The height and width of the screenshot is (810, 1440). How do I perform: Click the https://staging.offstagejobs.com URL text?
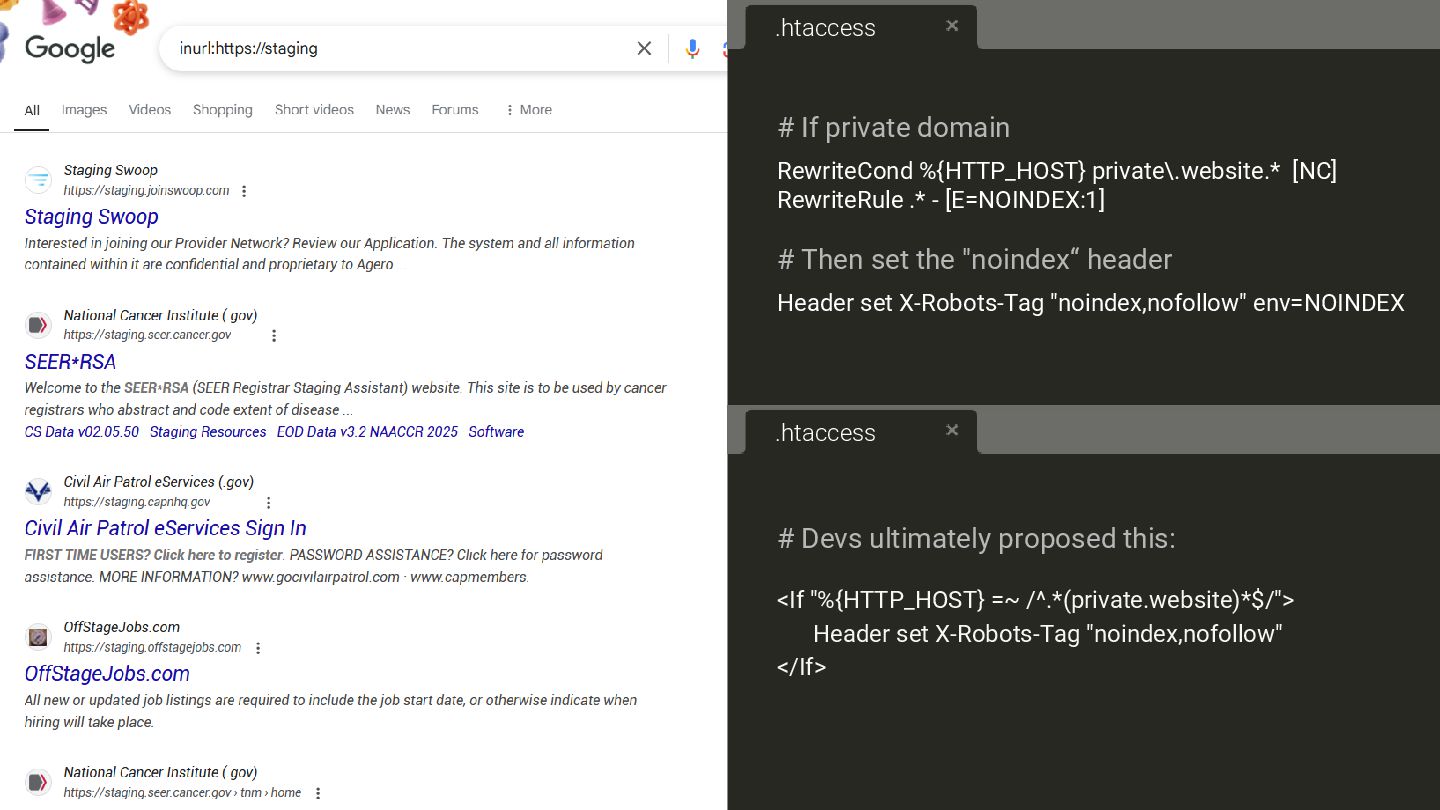(152, 648)
